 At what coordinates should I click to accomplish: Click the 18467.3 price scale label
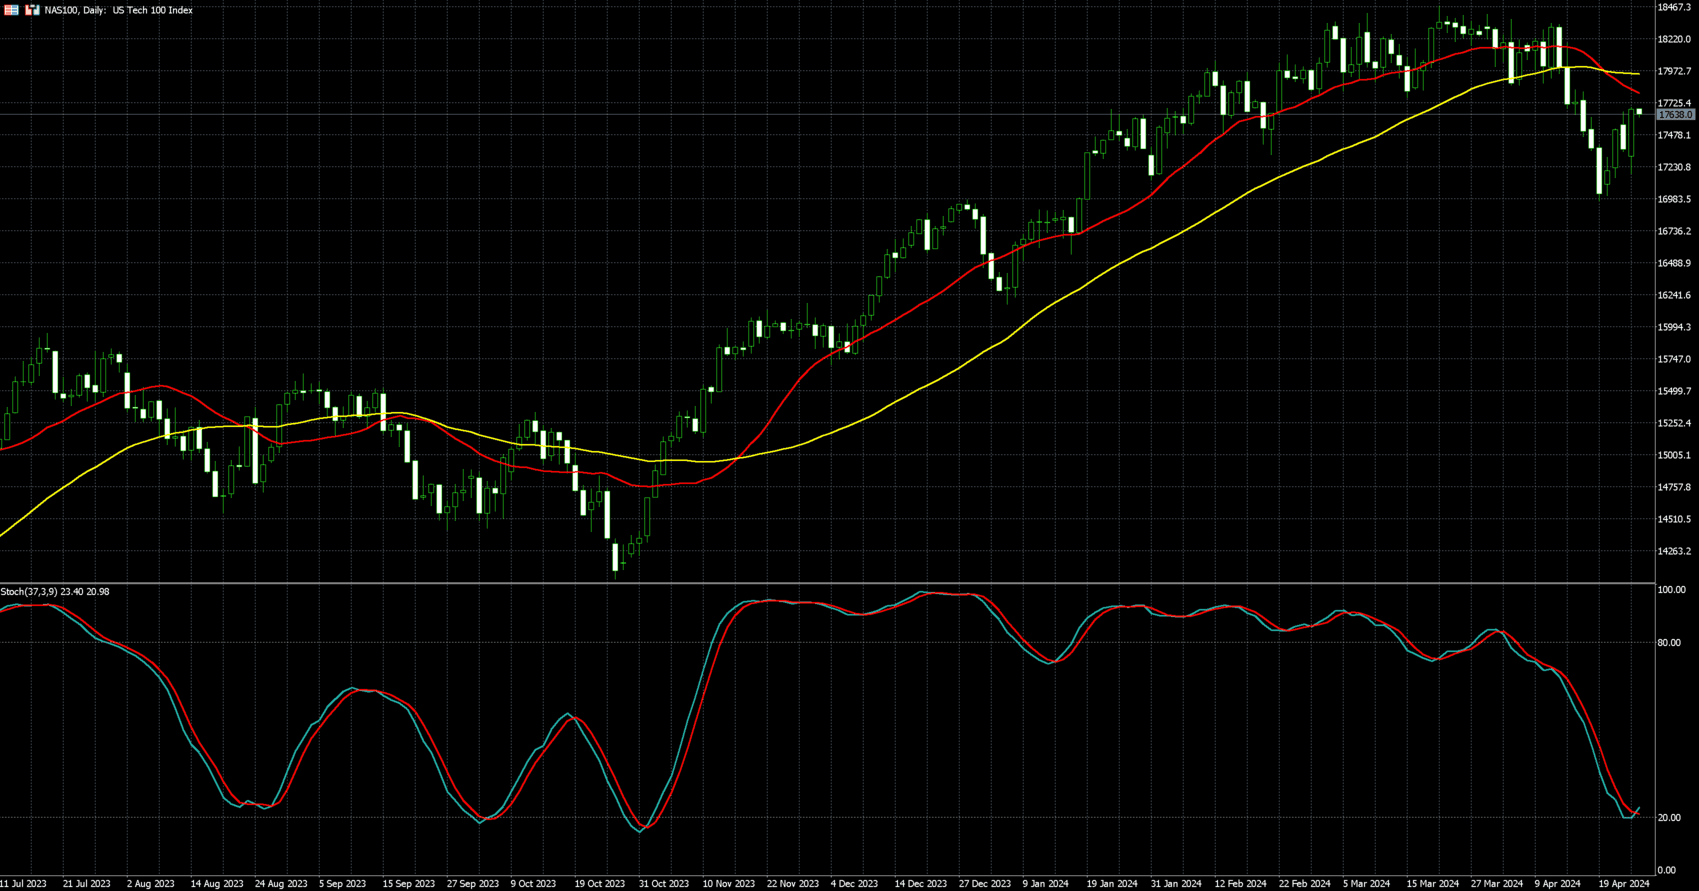pyautogui.click(x=1674, y=8)
